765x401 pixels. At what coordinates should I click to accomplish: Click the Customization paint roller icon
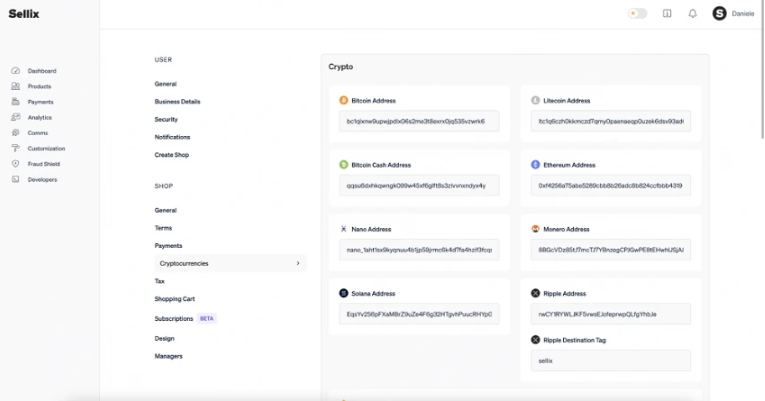pos(16,148)
